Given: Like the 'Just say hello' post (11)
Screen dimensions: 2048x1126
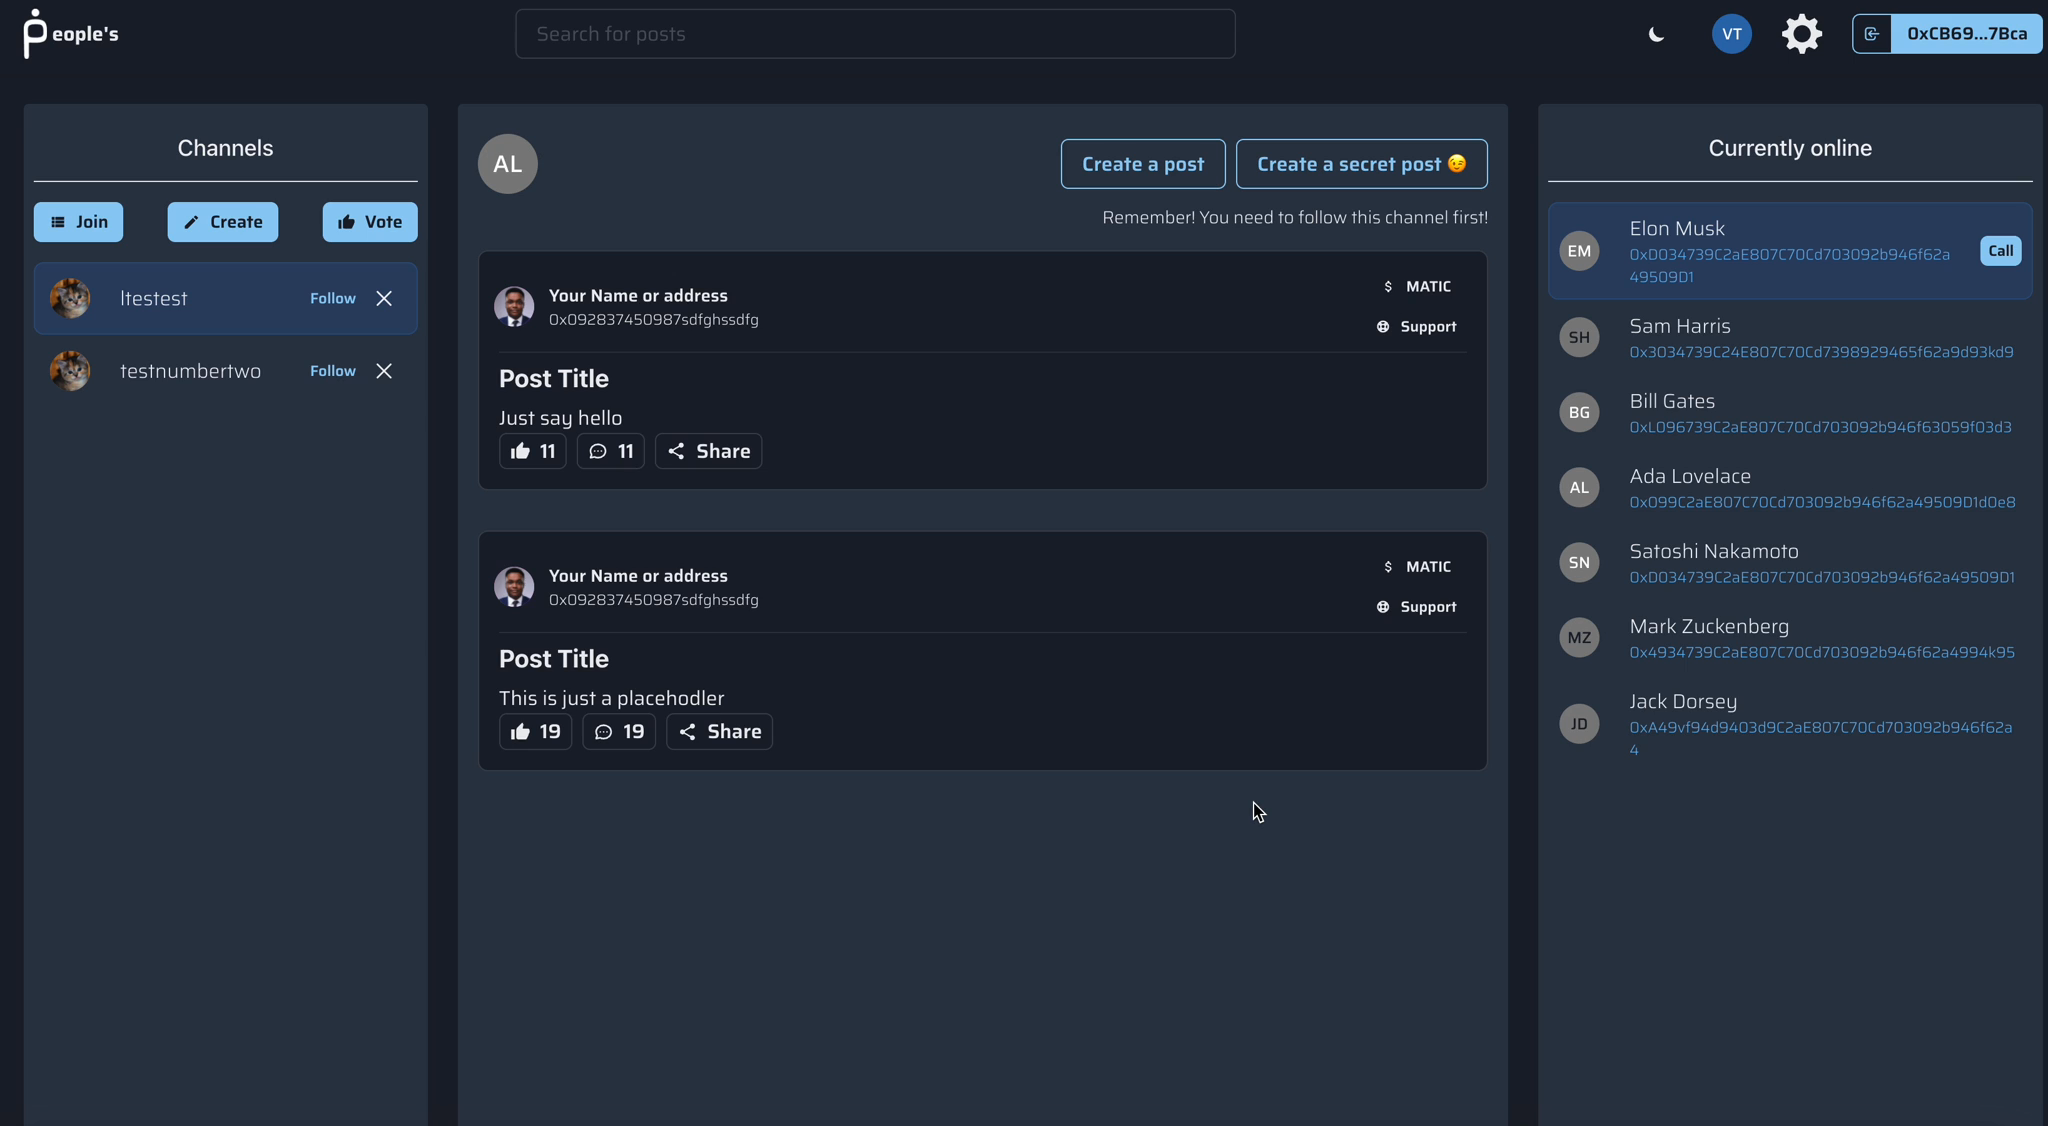Looking at the screenshot, I should (533, 451).
